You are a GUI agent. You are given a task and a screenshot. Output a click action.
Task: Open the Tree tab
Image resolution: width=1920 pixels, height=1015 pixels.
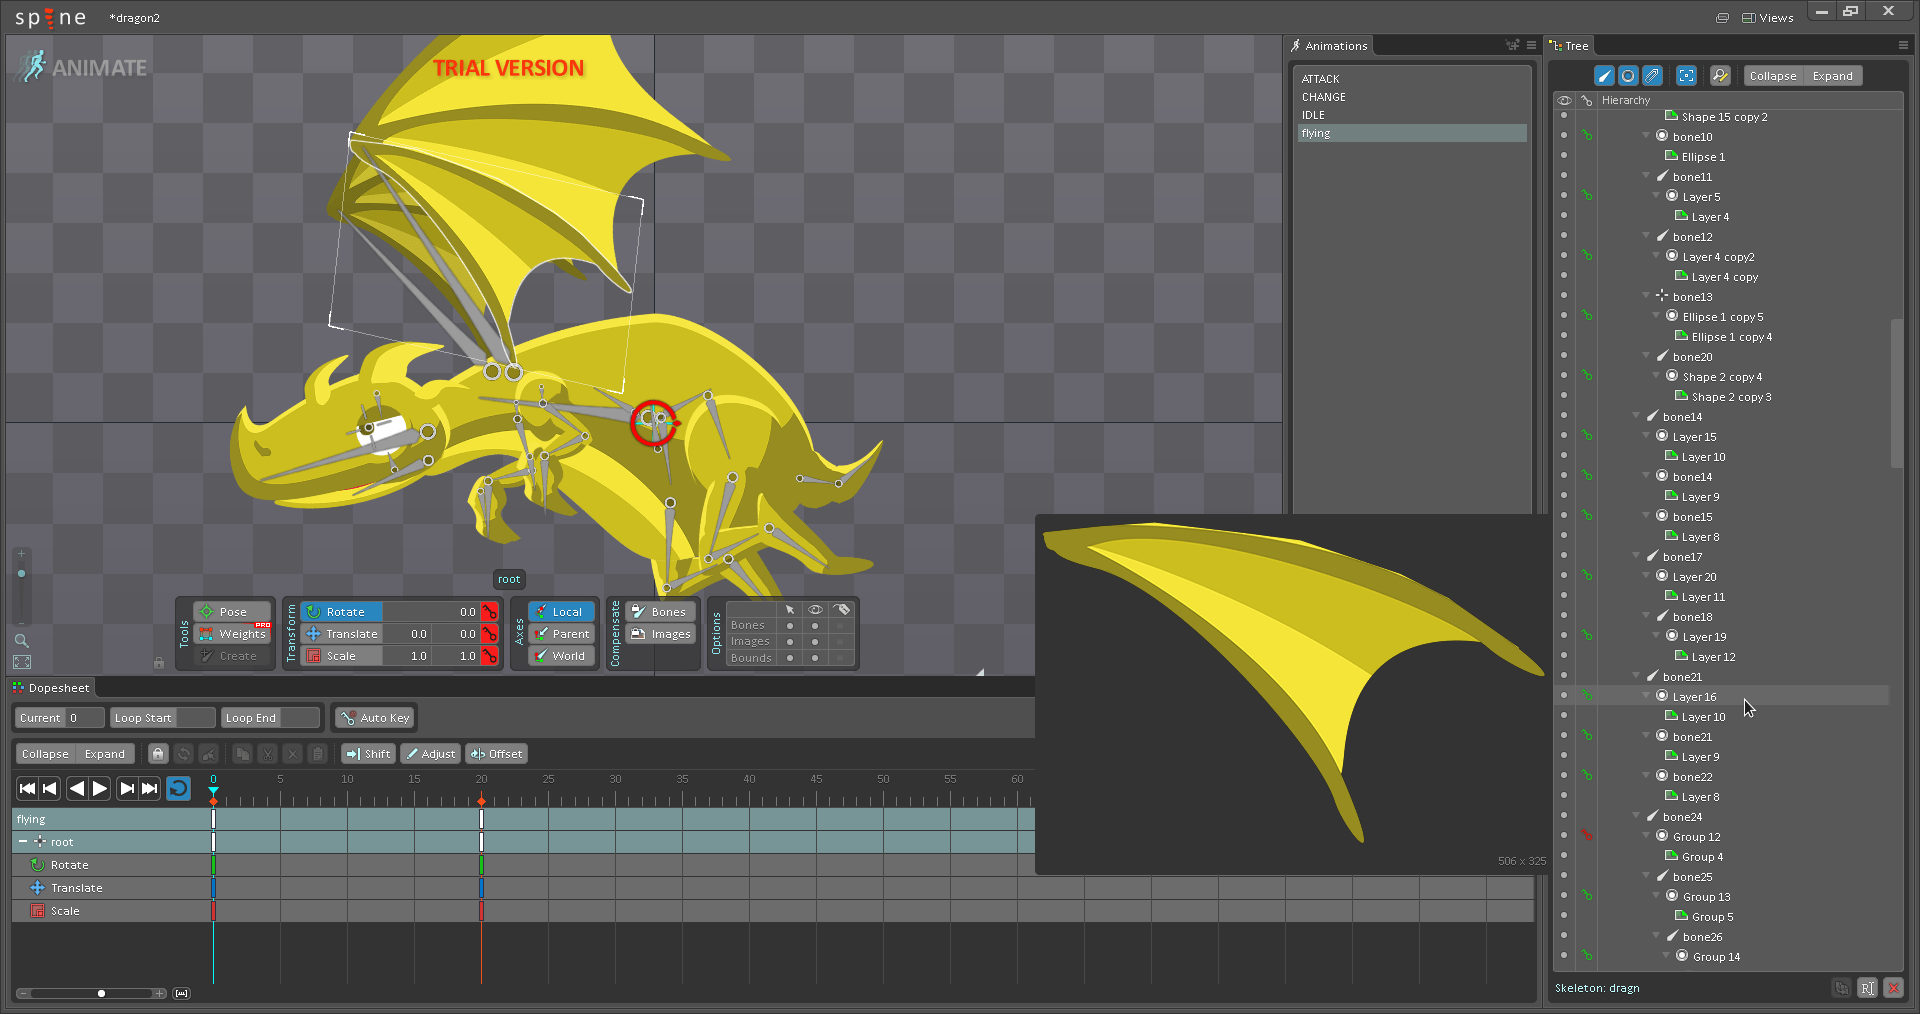click(1569, 46)
